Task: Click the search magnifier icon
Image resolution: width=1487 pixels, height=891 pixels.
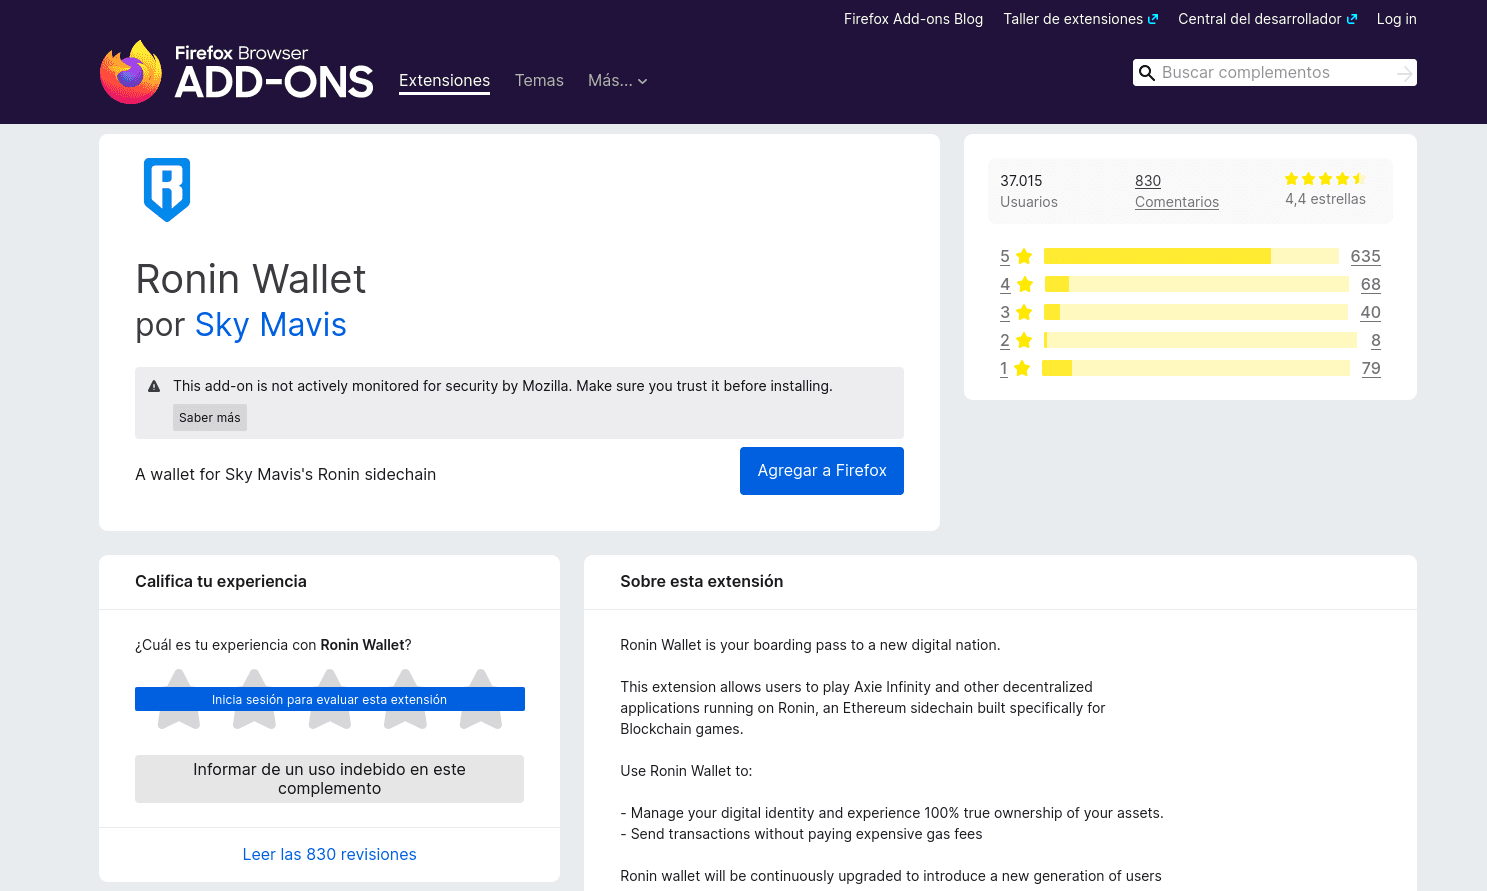Action: (x=1147, y=73)
